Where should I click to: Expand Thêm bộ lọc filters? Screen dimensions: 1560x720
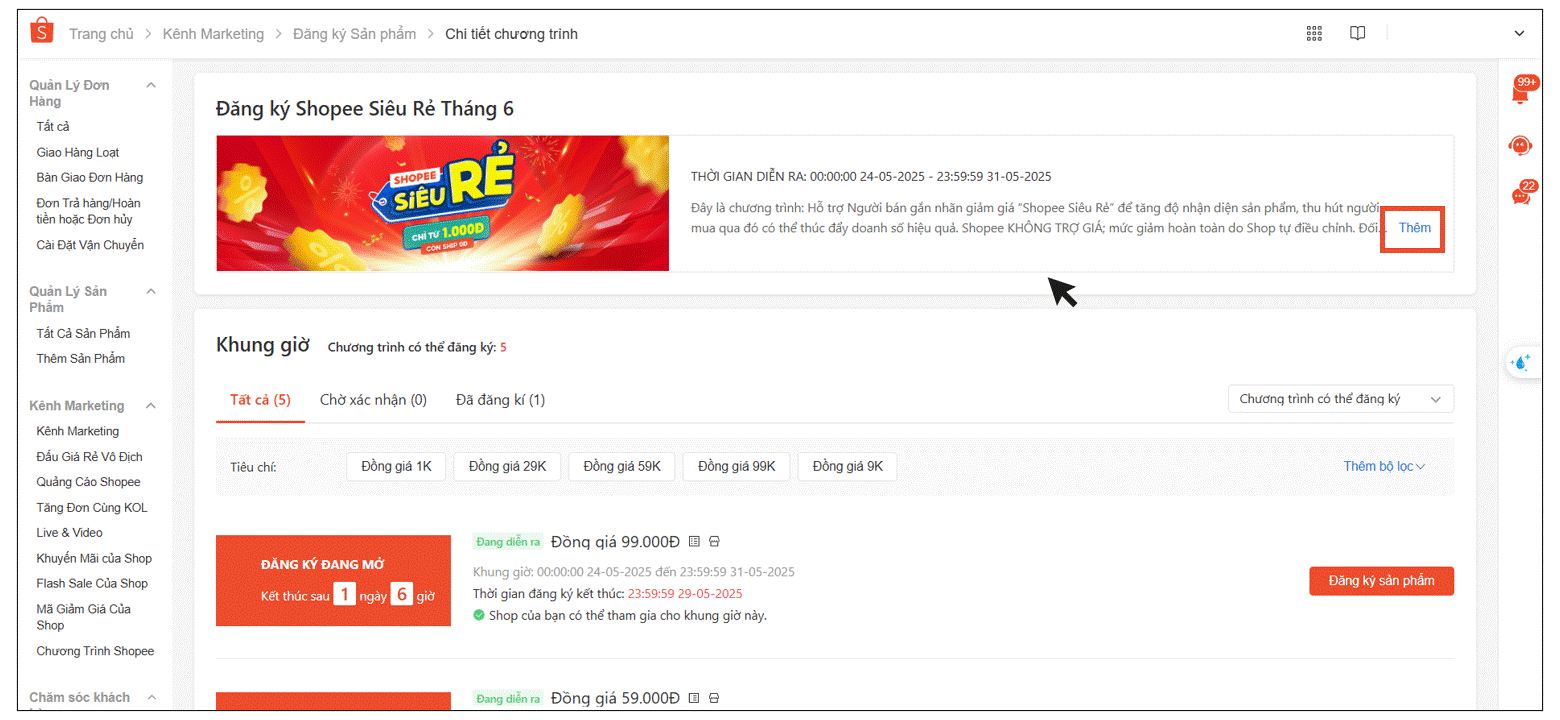(1384, 466)
